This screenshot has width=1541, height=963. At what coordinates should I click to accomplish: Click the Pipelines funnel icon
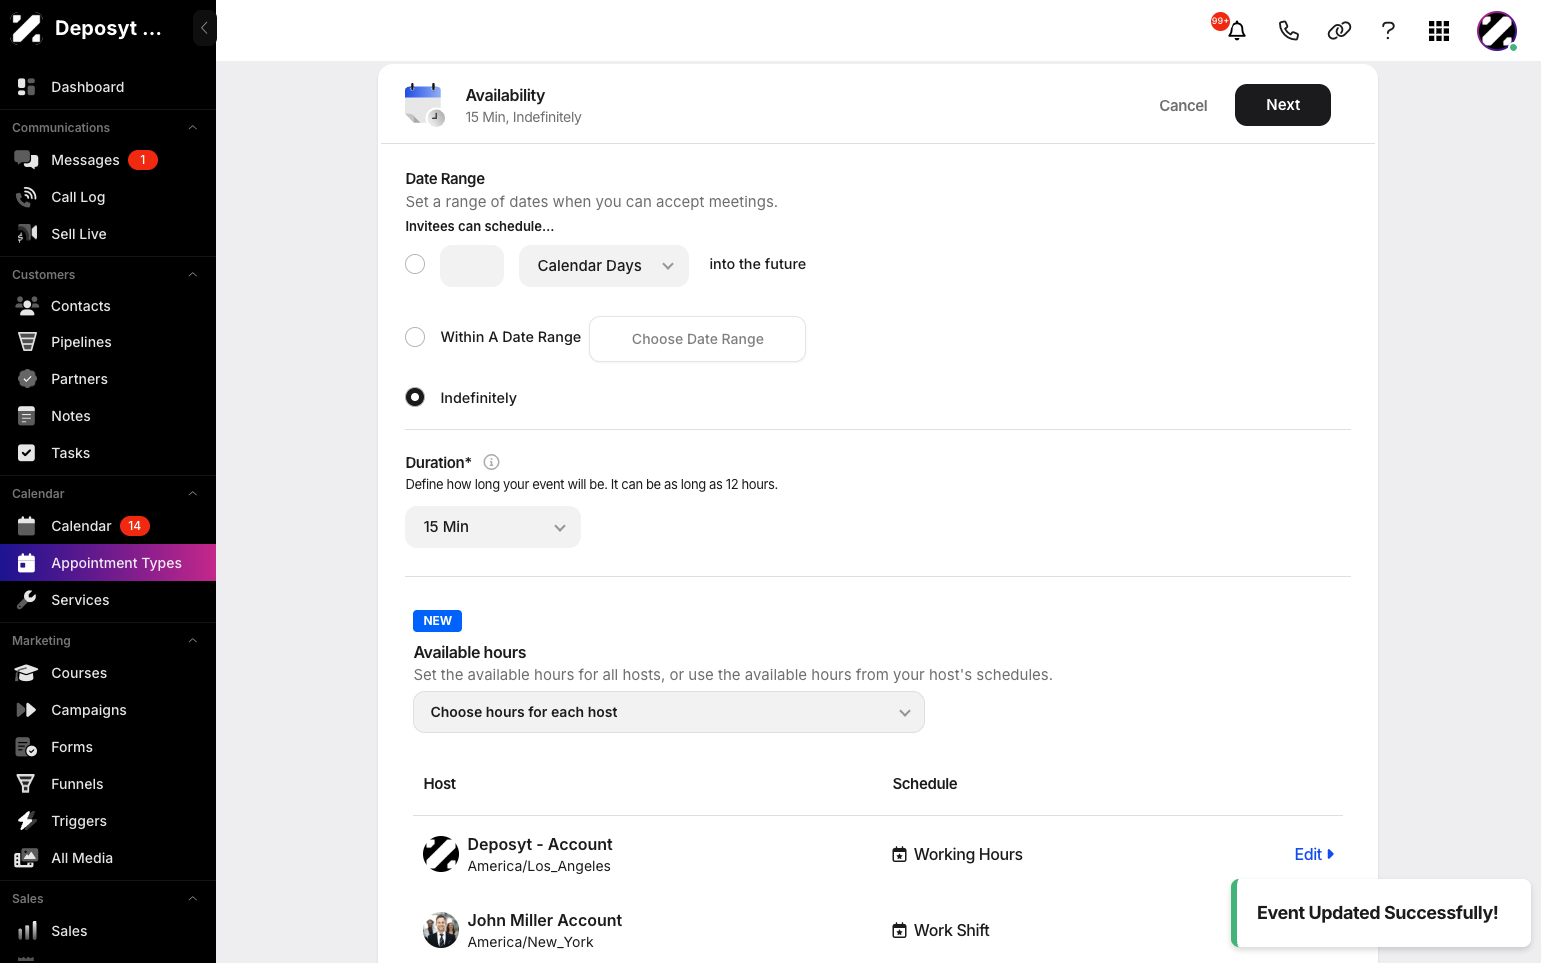click(x=27, y=342)
